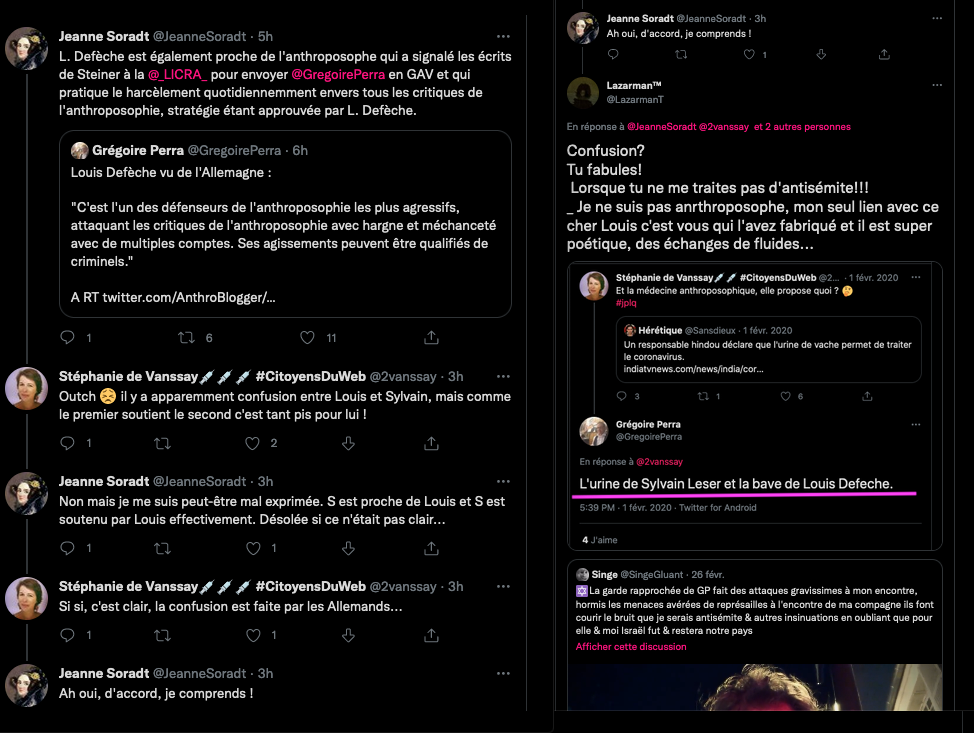974x733 pixels.
Task: Like the tweet with 11 likes
Action: [307, 337]
